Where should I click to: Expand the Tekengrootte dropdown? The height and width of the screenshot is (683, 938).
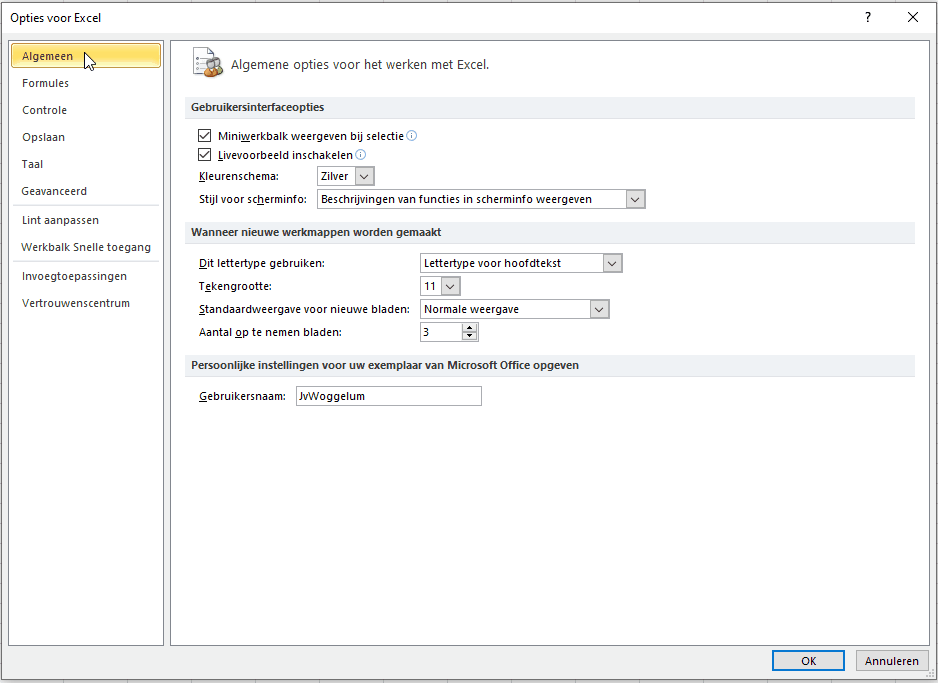click(440, 286)
